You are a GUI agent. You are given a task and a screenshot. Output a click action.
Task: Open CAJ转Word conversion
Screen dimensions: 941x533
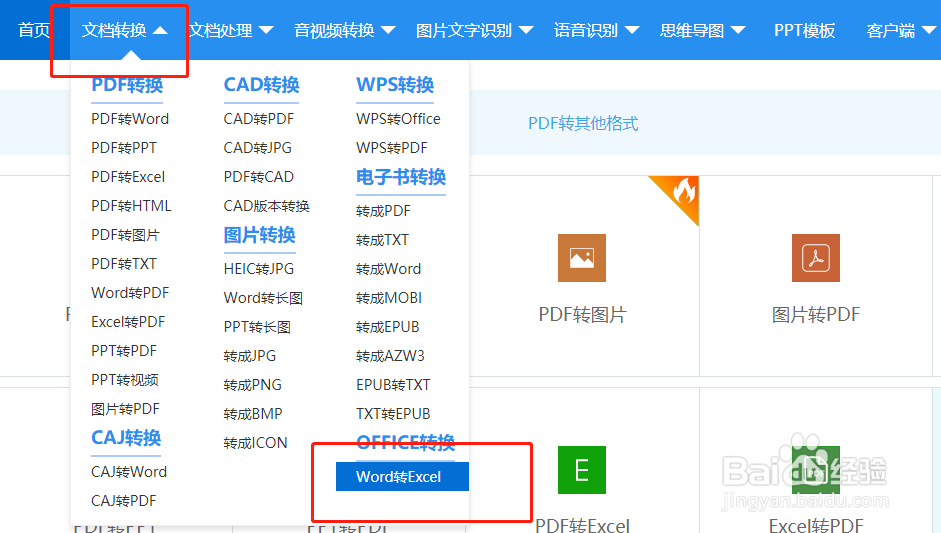pyautogui.click(x=129, y=472)
